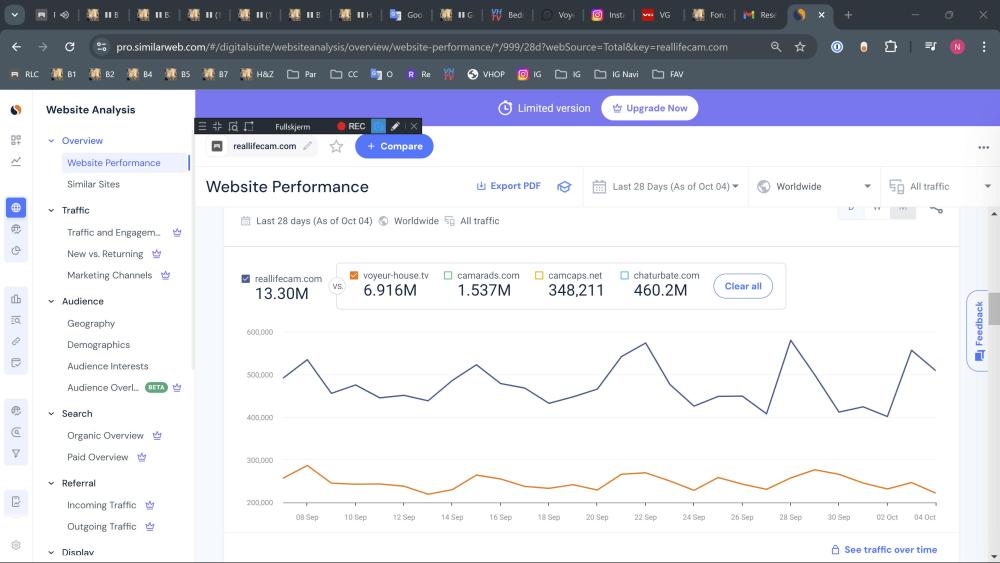Open Similar Sites in the sidebar
This screenshot has width=1000, height=563.
pos(93,184)
